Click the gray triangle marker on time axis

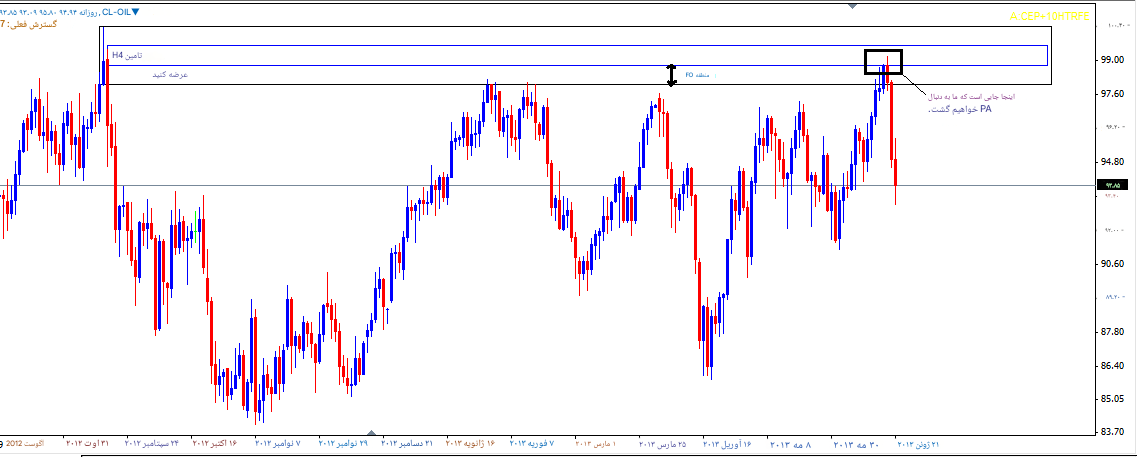coord(370,432)
